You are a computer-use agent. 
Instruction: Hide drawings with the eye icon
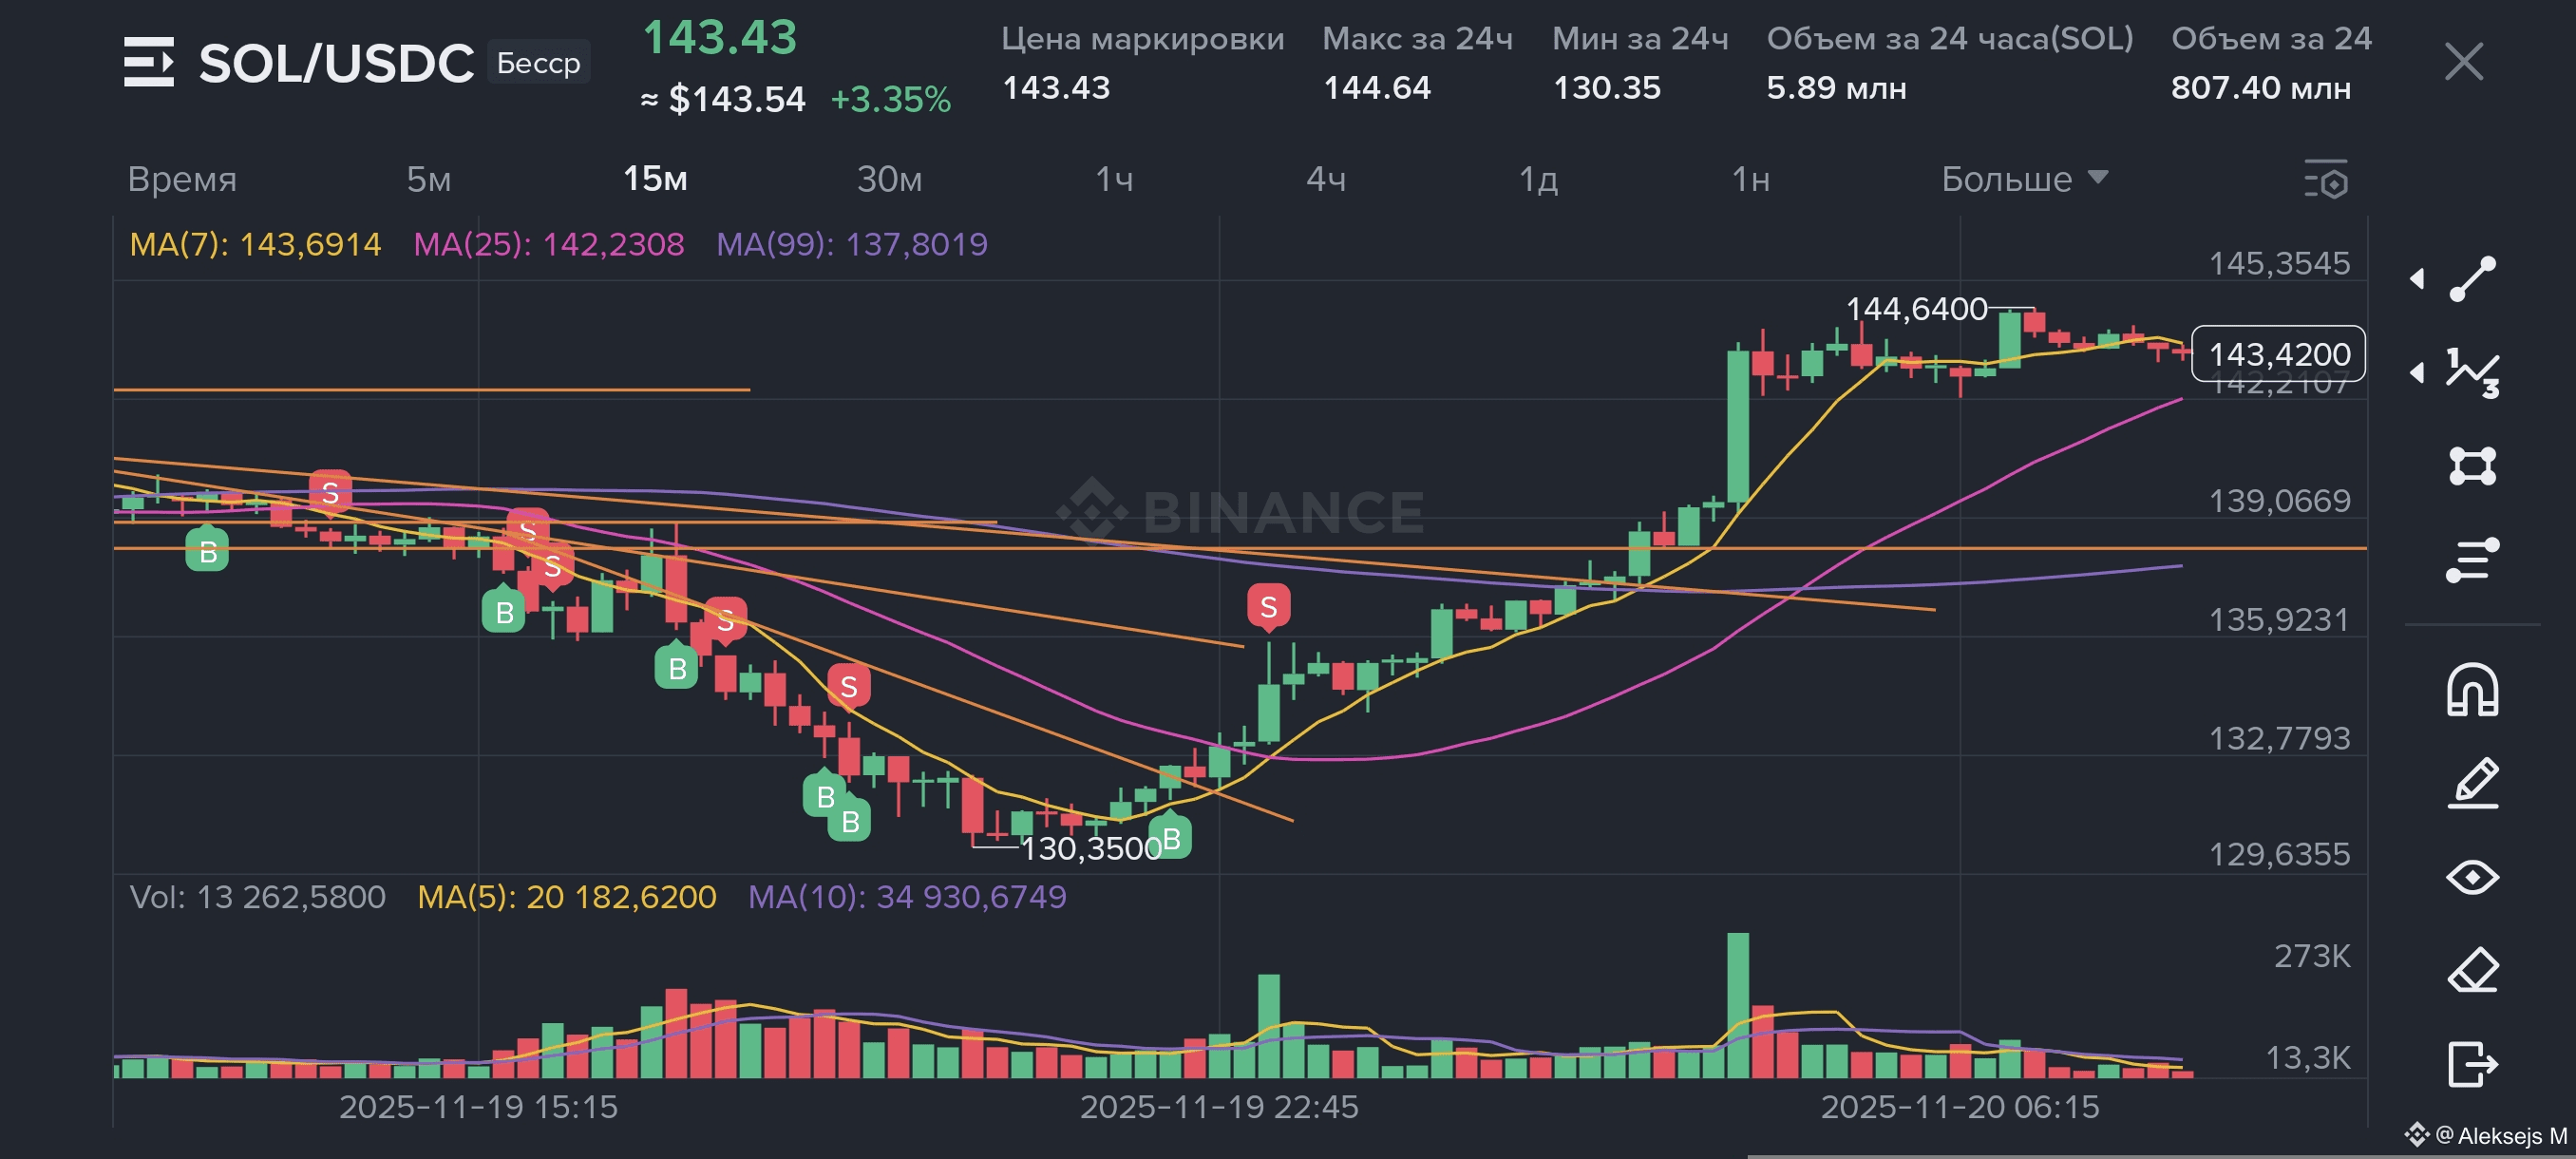click(2472, 877)
